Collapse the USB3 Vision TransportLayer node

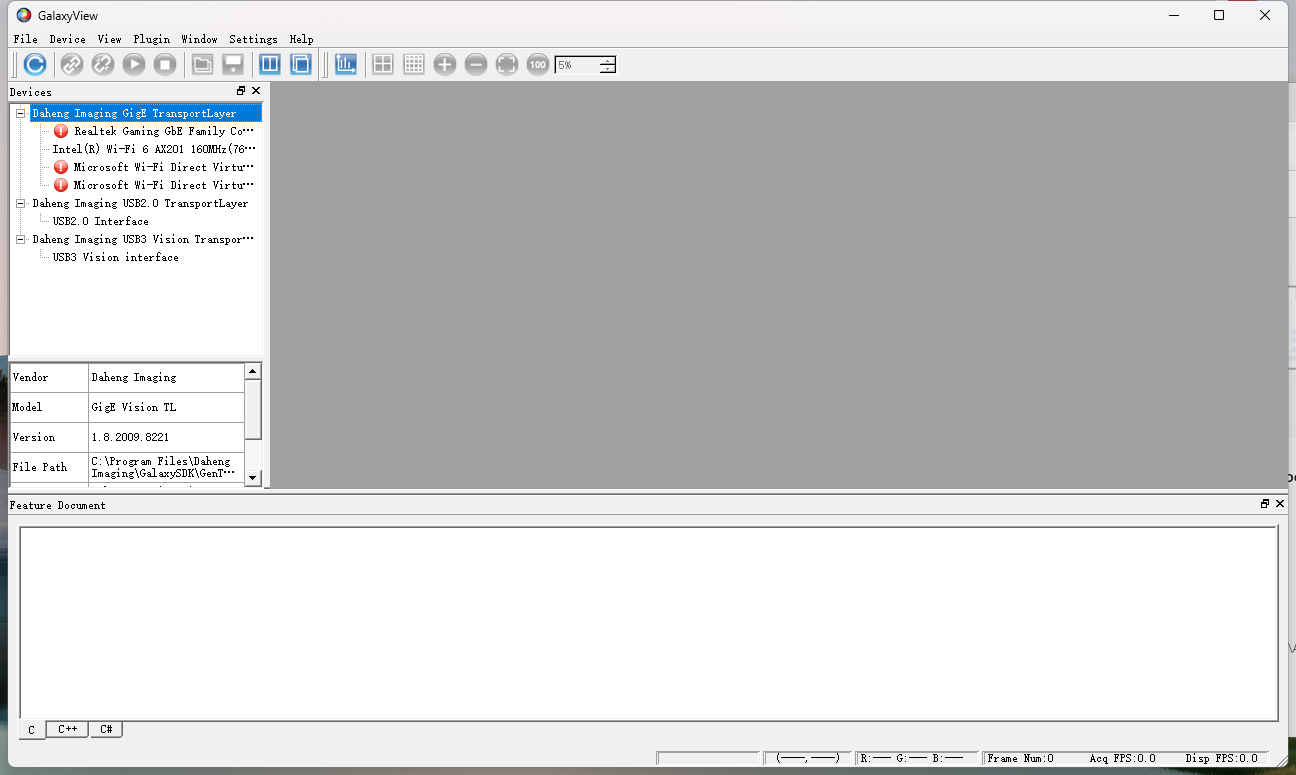tap(21, 239)
